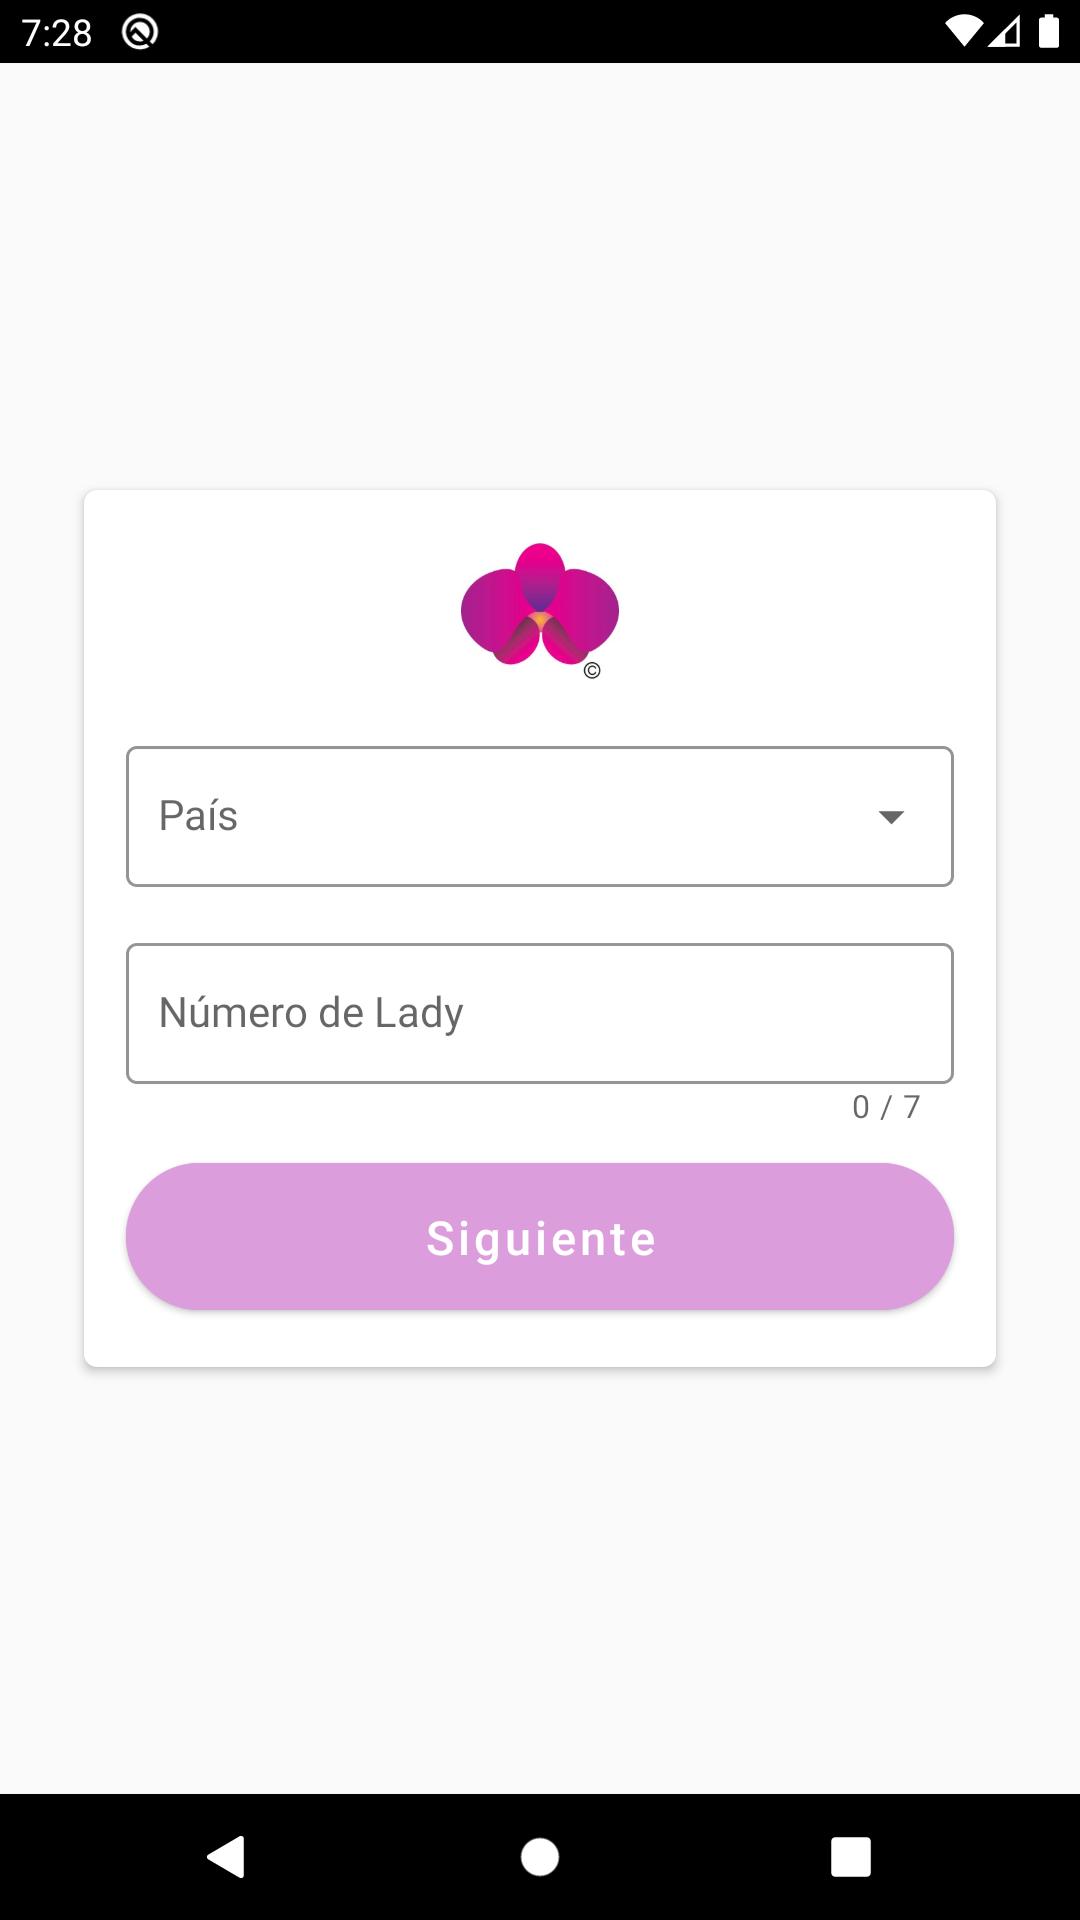The image size is (1080, 1920).
Task: Tap the recent apps square button
Action: (x=851, y=1857)
